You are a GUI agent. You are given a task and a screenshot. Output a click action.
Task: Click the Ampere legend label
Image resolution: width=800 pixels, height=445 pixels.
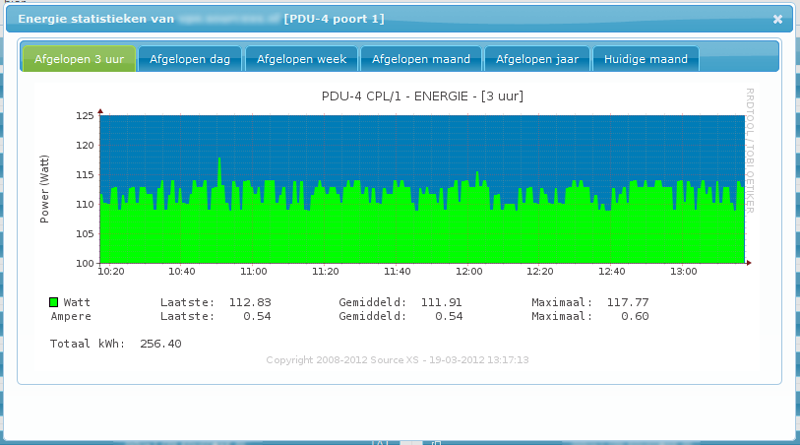[71, 316]
